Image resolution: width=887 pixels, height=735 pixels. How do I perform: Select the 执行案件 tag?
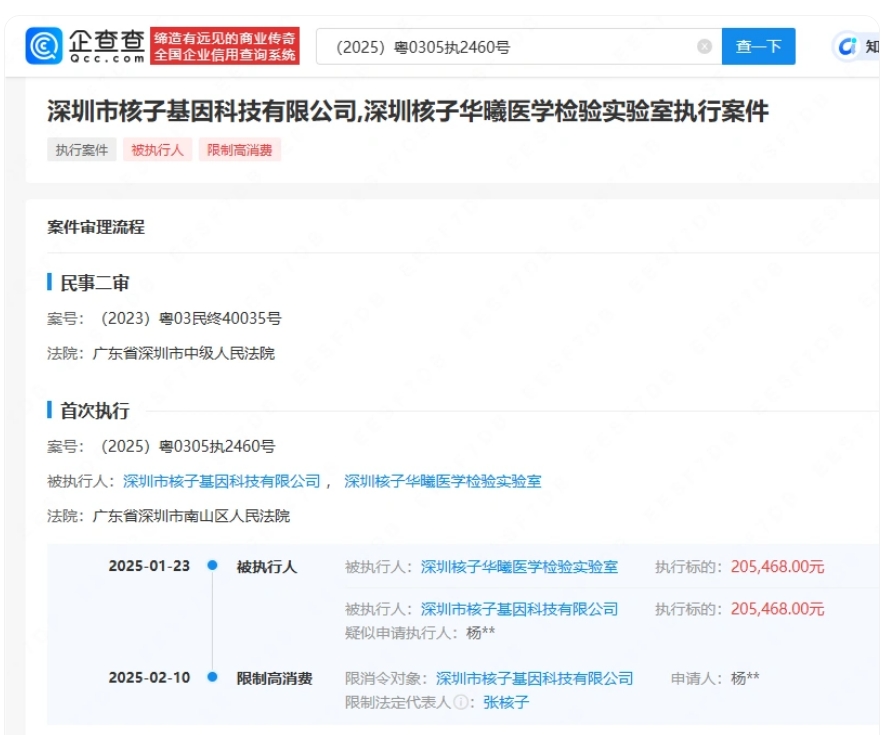(x=81, y=150)
